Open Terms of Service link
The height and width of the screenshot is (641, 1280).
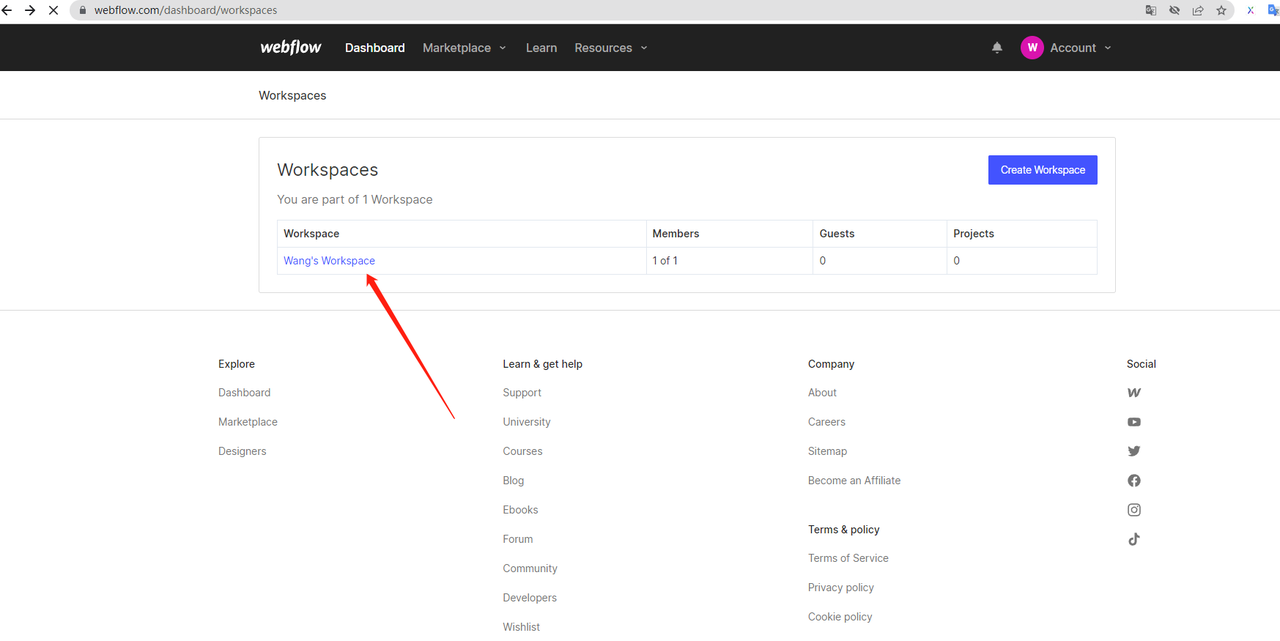click(848, 558)
